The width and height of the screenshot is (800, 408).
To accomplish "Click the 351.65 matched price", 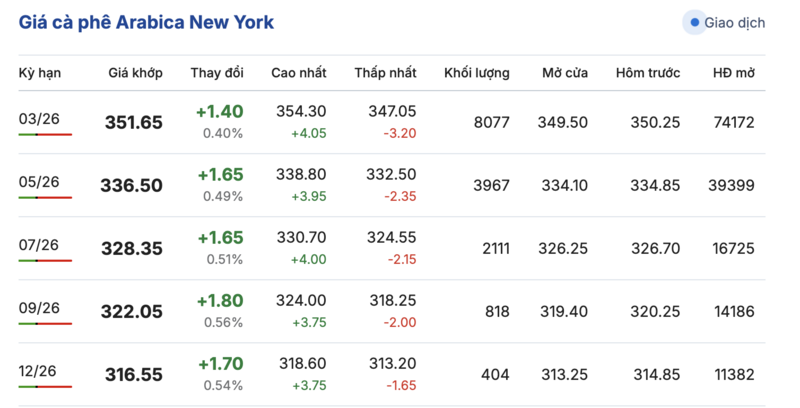I will click(x=133, y=123).
